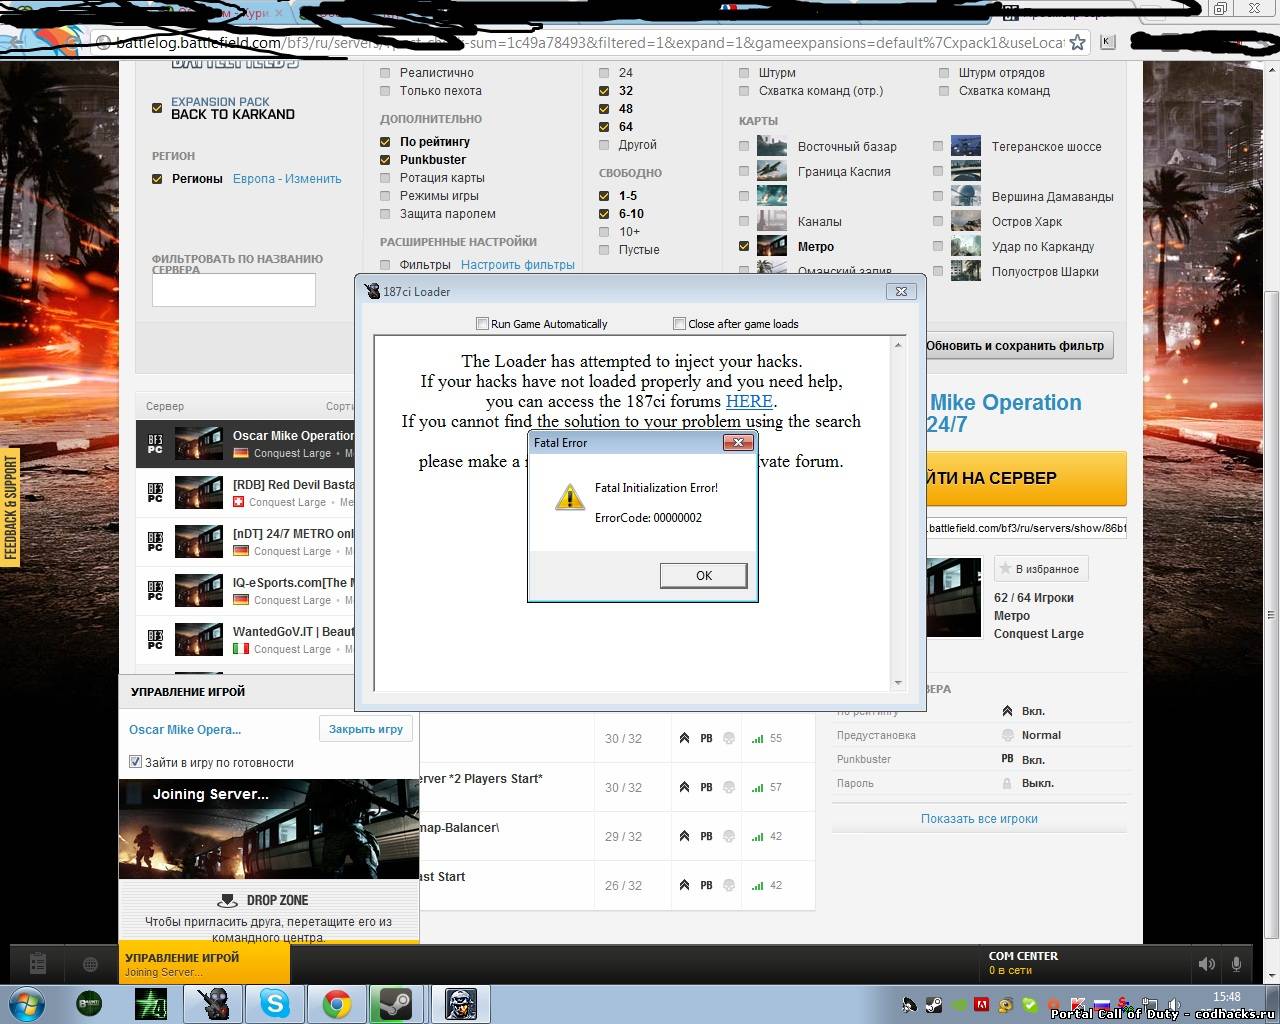Toggle the Back to Karkand expansion checkbox
The image size is (1280, 1024).
(x=157, y=108)
